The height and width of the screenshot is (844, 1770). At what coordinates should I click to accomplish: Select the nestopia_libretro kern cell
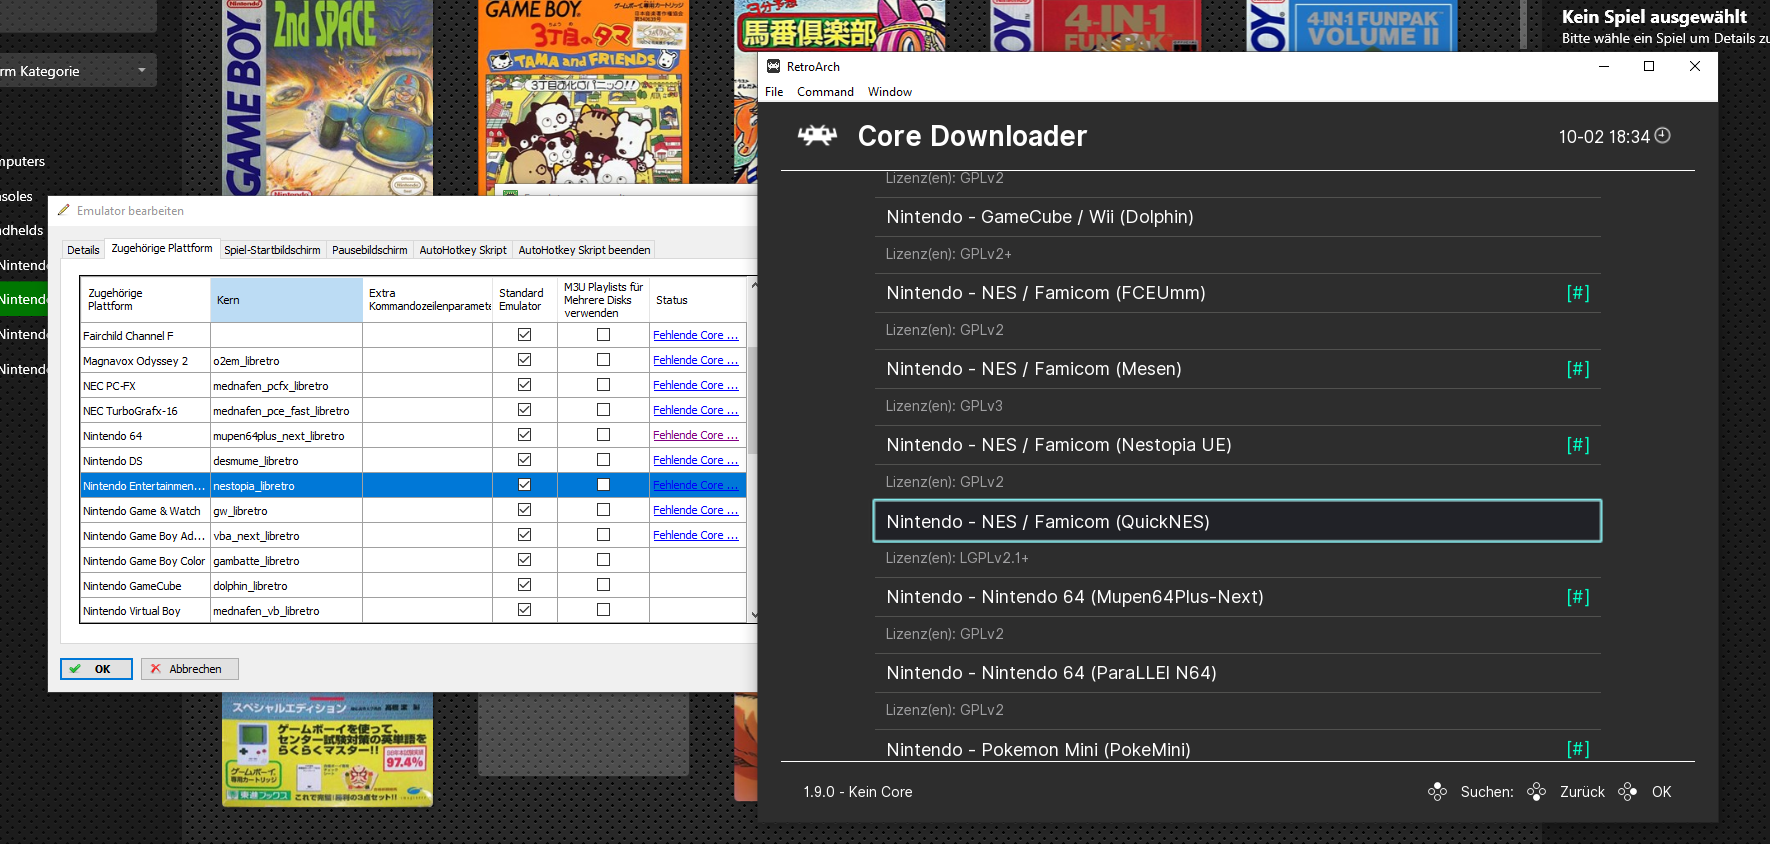tap(286, 486)
